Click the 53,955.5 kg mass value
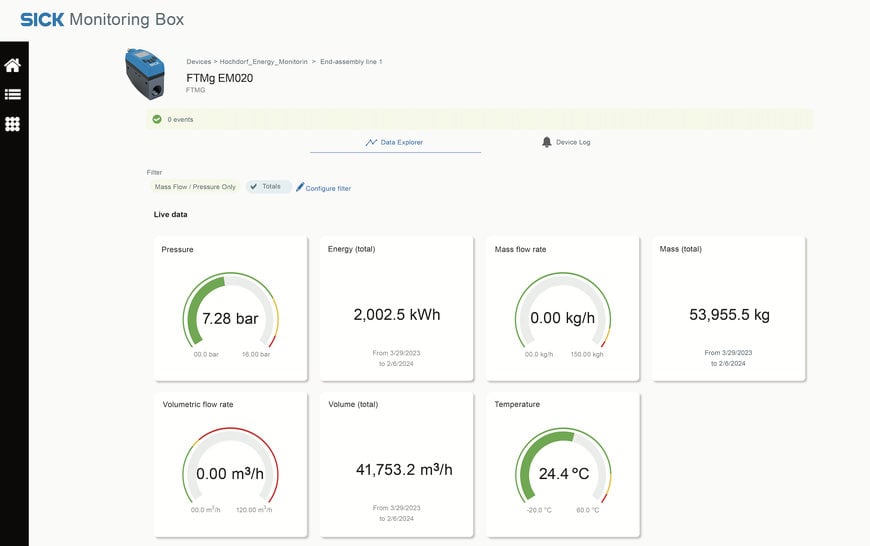Image resolution: width=870 pixels, height=546 pixels. pos(729,315)
